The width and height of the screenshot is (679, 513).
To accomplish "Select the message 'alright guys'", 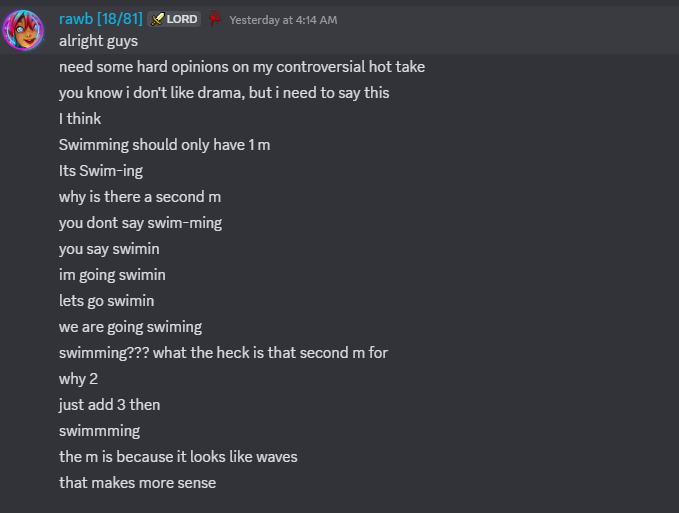I will pos(98,41).
